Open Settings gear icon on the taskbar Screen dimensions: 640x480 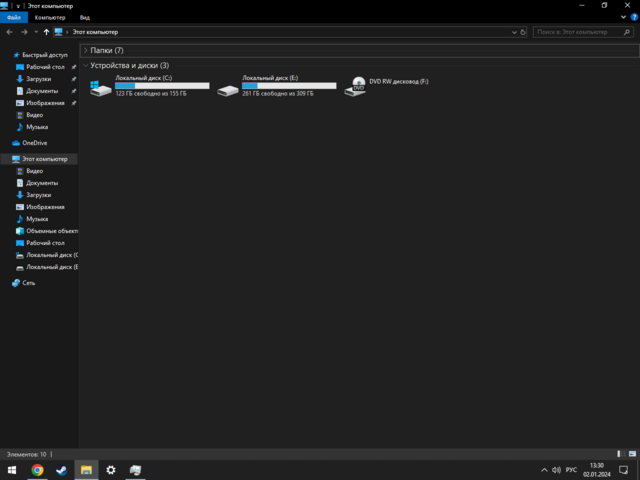[111, 469]
